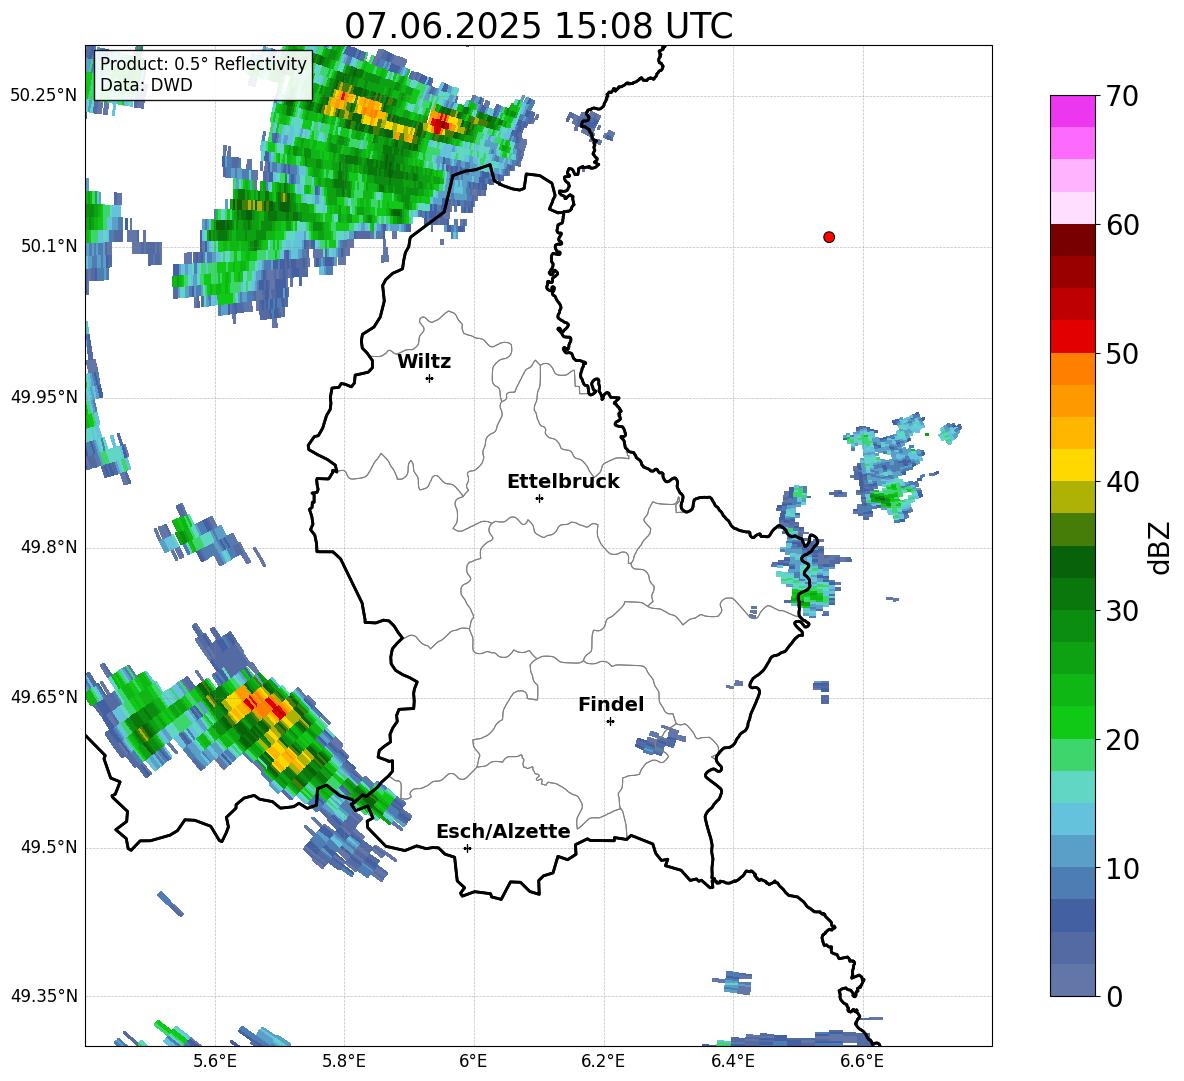Image resolution: width=1184 pixels, height=1081 pixels.
Task: Click the 49.95°N latitude label
Action: pos(44,396)
